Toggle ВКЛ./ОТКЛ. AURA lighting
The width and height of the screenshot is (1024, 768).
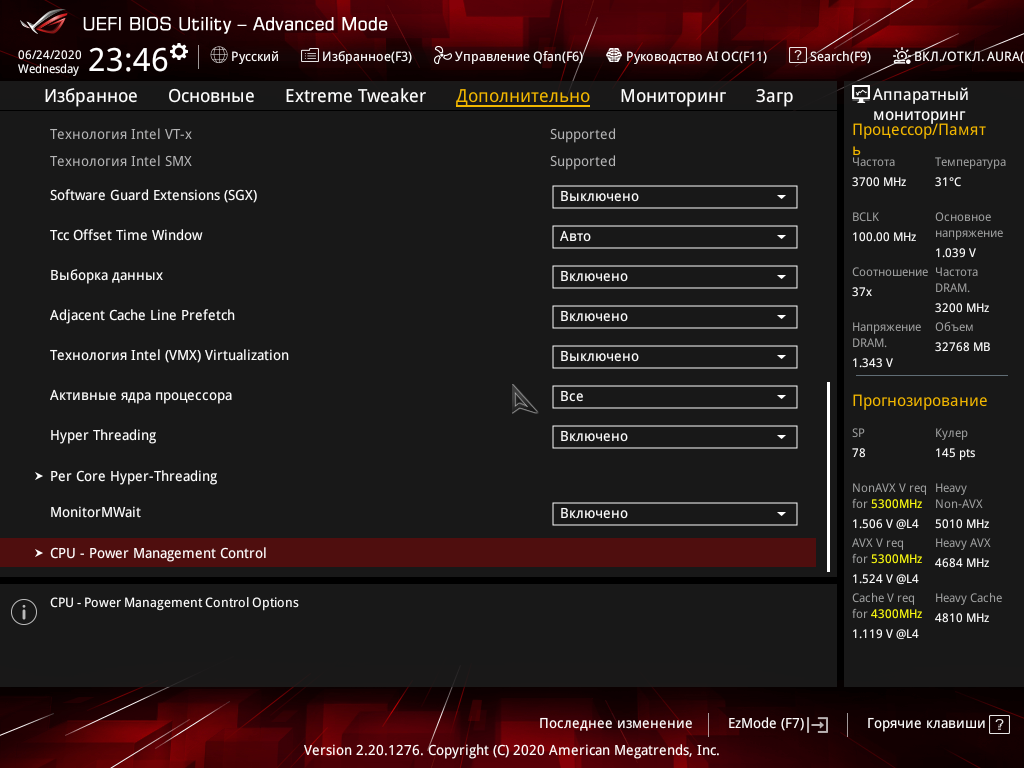pyautogui.click(x=968, y=56)
